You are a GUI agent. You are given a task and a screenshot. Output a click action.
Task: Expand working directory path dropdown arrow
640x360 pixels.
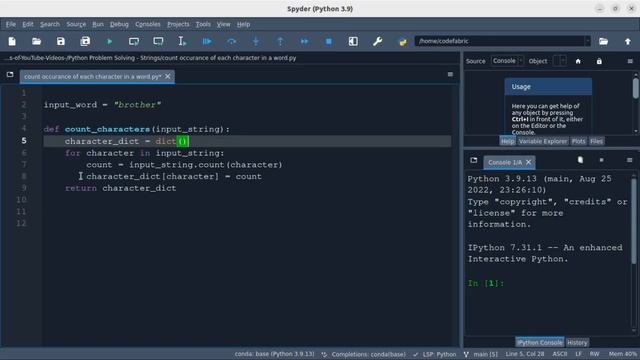[587, 41]
